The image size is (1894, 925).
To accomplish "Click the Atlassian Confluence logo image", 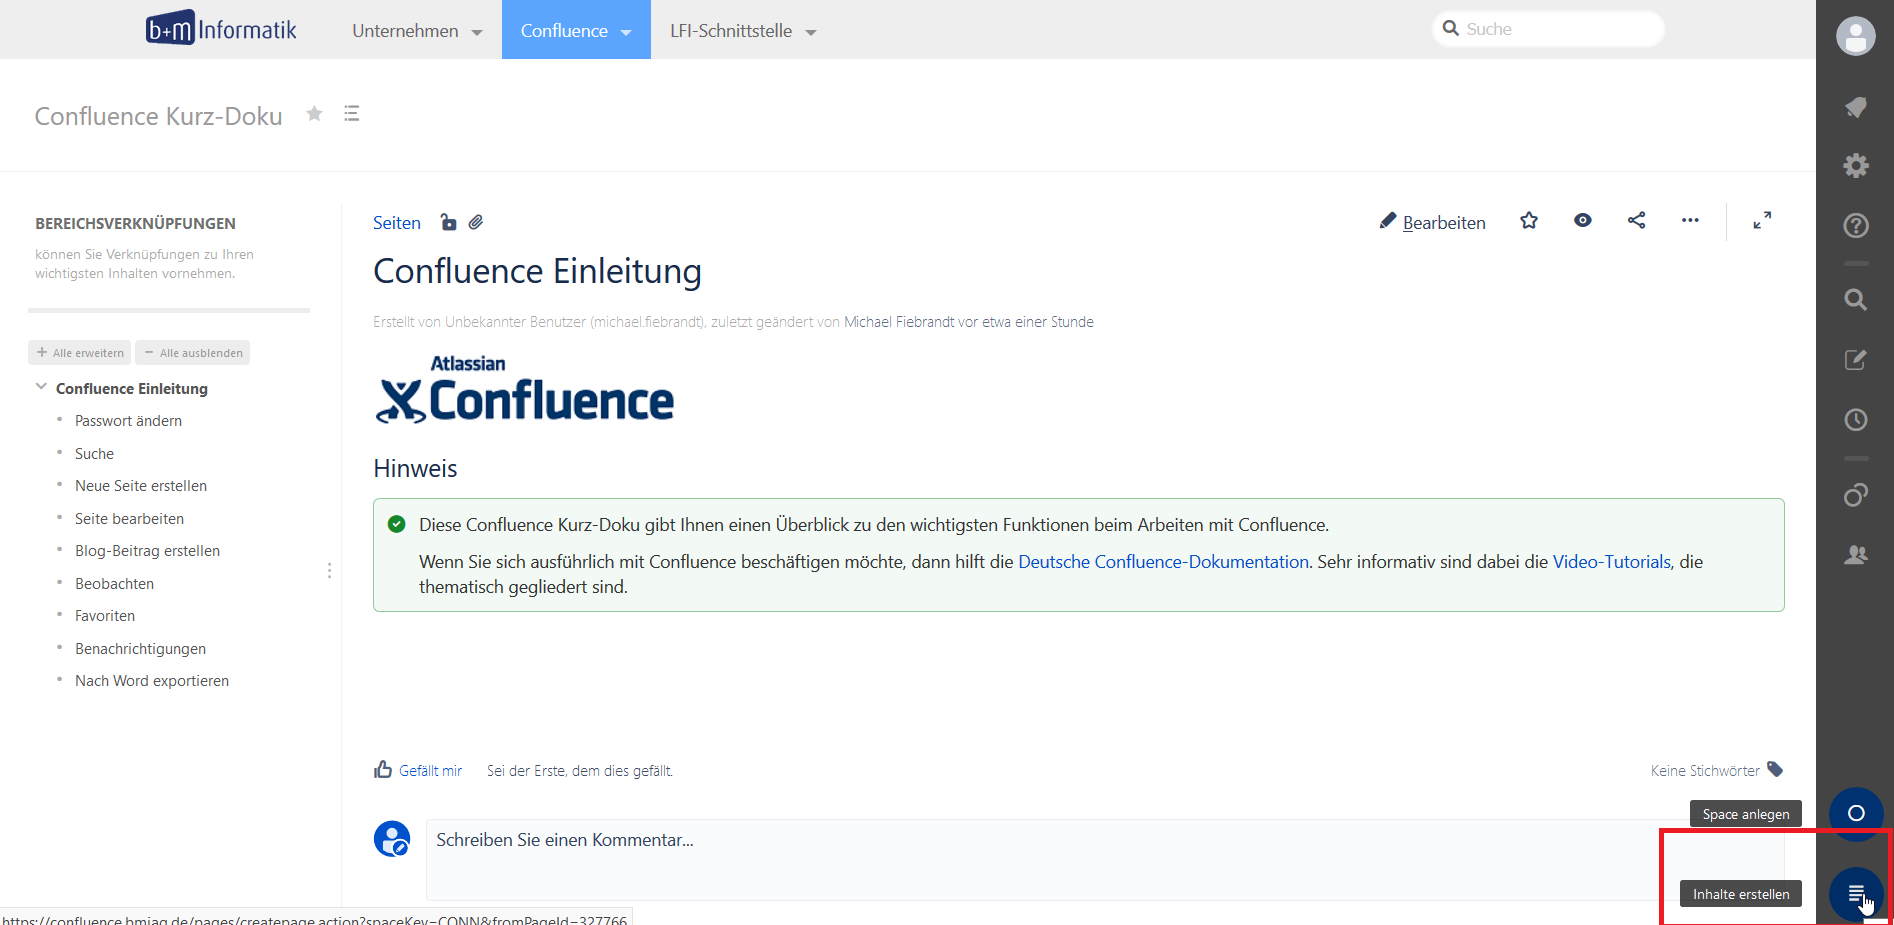I will (x=524, y=390).
